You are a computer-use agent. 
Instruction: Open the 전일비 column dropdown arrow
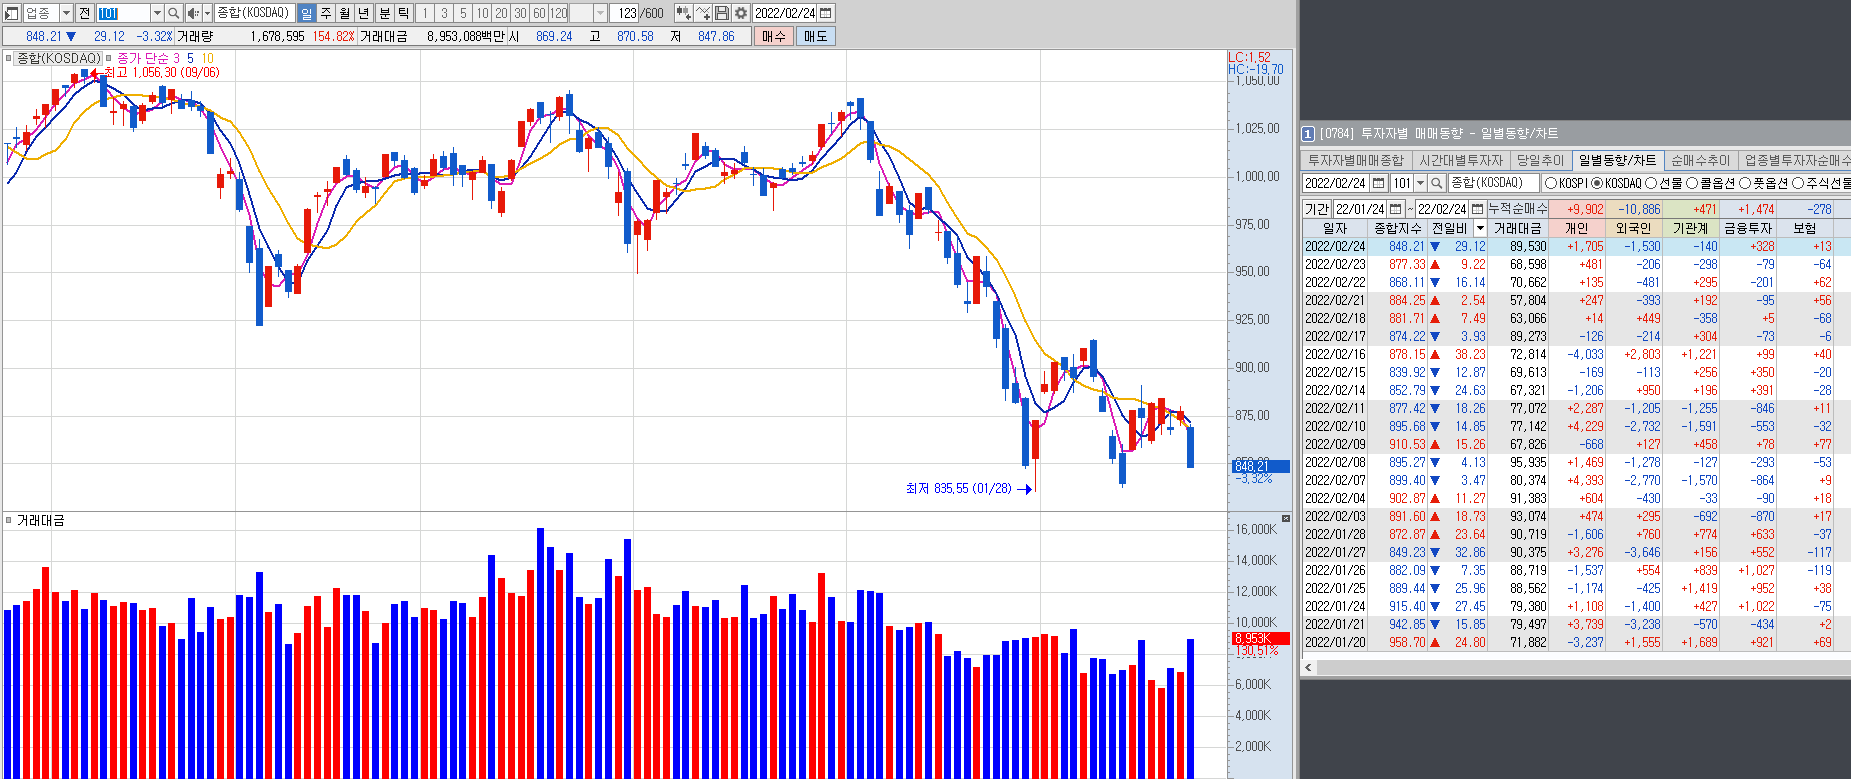1480,228
